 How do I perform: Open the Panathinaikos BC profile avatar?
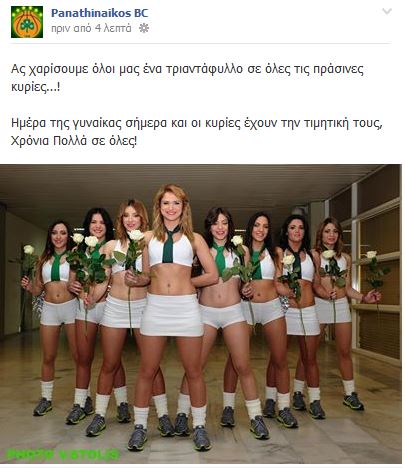pos(27,22)
